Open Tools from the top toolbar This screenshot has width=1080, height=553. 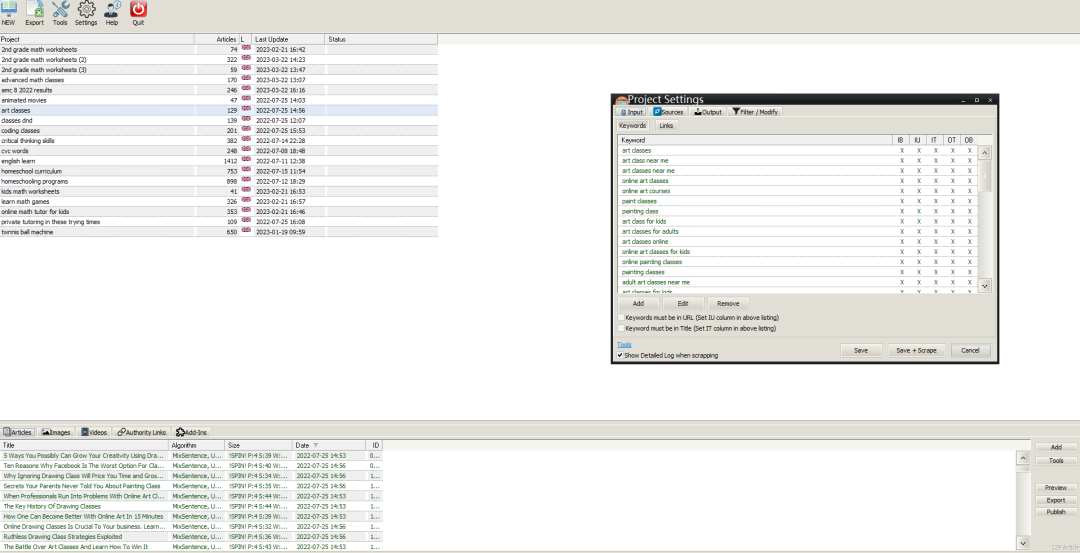point(60,12)
